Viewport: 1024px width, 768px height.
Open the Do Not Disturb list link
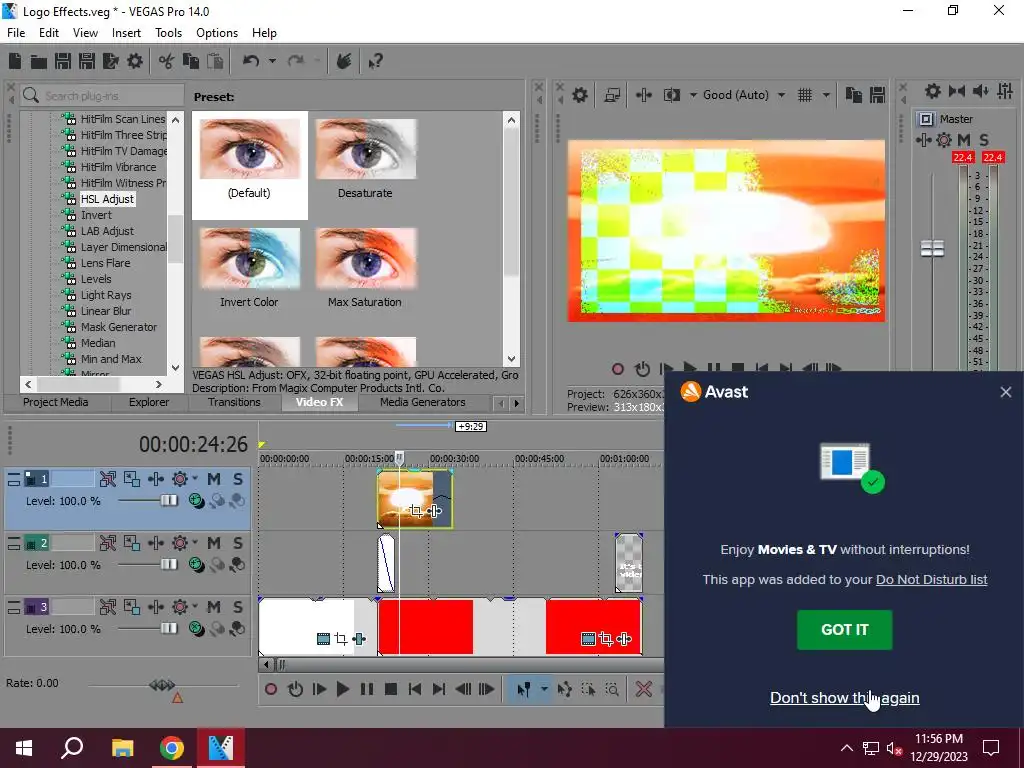[931, 579]
